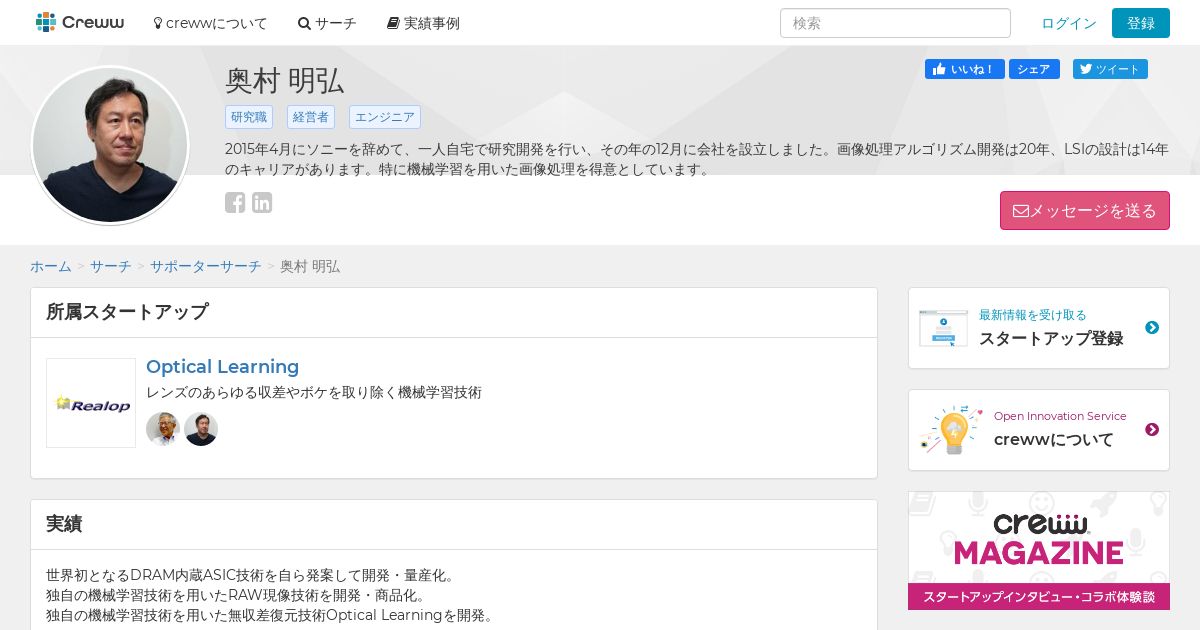The image size is (1200, 630).
Task: Click the Creww logo in the header
Action: pos(80,22)
